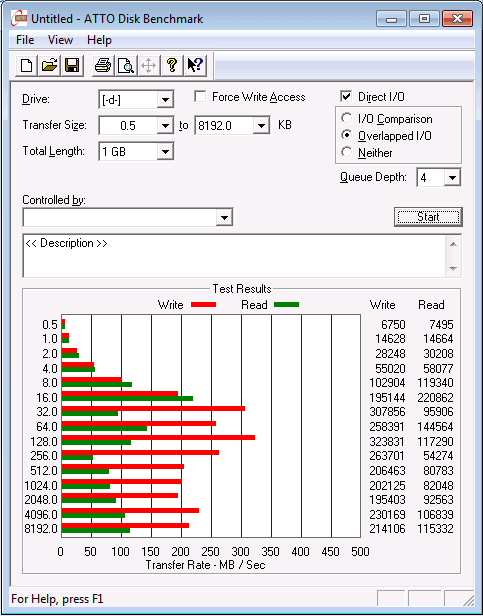Maximize the ATTO Disk Benchmark window
This screenshot has width=483, height=616.
click(x=424, y=18)
